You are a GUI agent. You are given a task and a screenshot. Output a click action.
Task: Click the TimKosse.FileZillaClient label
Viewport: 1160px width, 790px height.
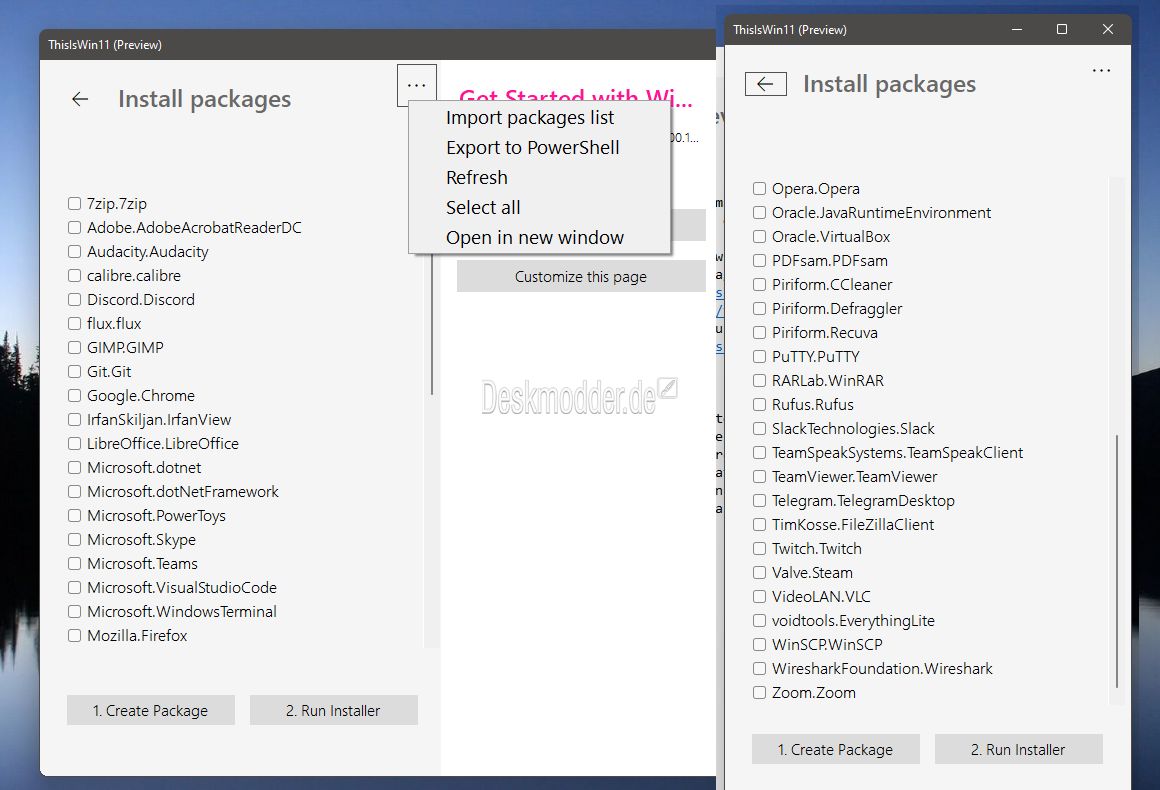click(x=853, y=524)
